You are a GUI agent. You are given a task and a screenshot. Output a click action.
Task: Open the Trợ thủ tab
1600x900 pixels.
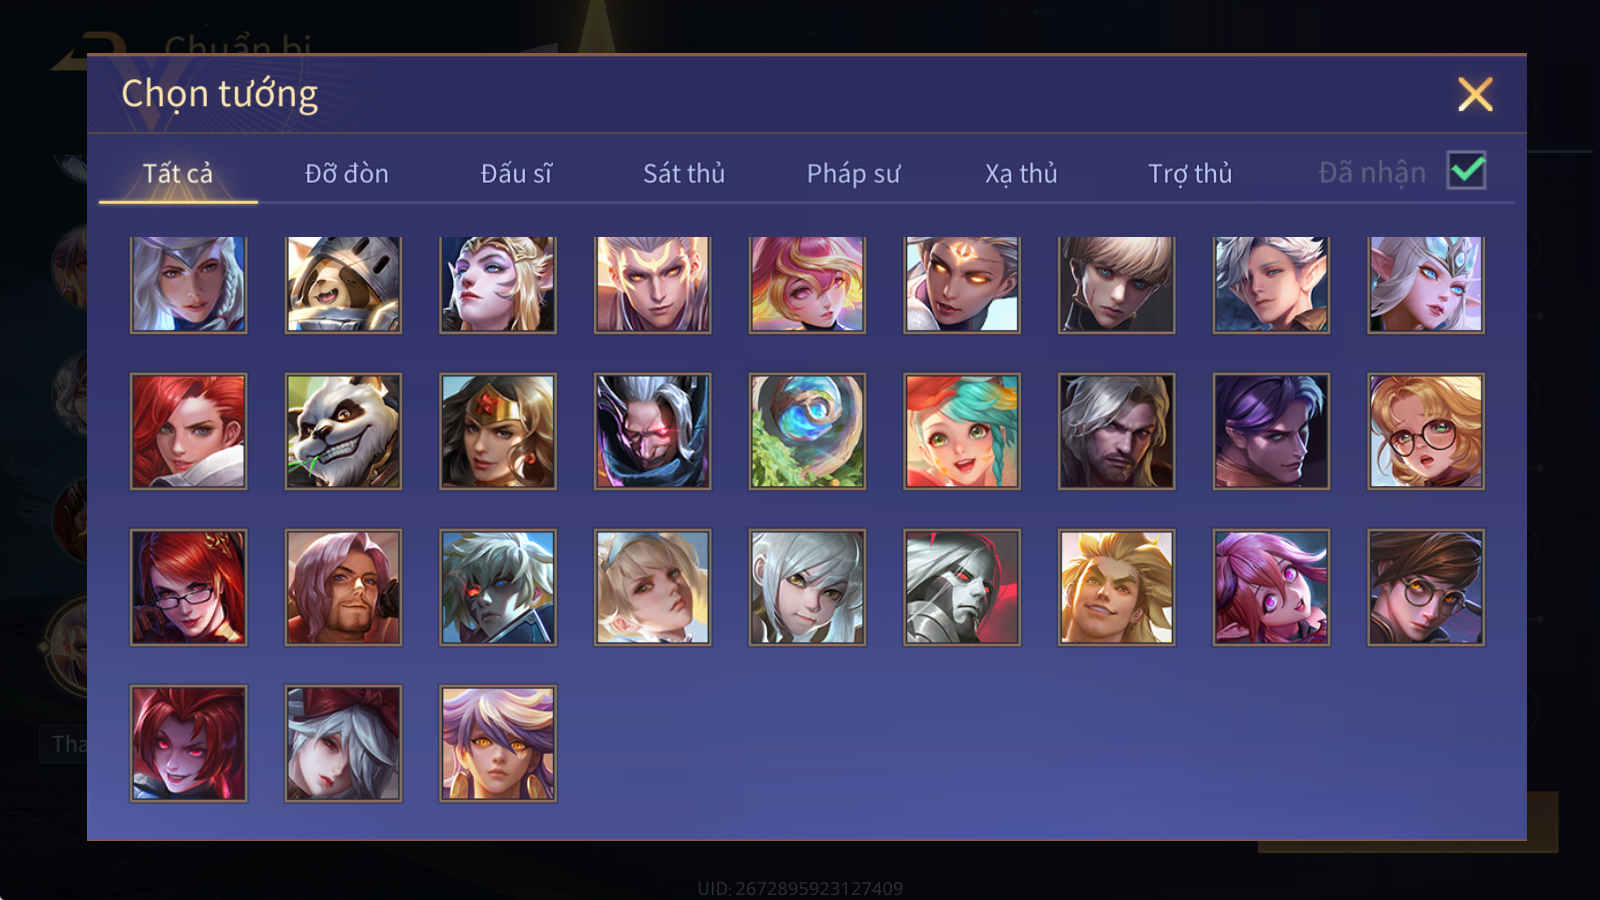pyautogui.click(x=1190, y=173)
